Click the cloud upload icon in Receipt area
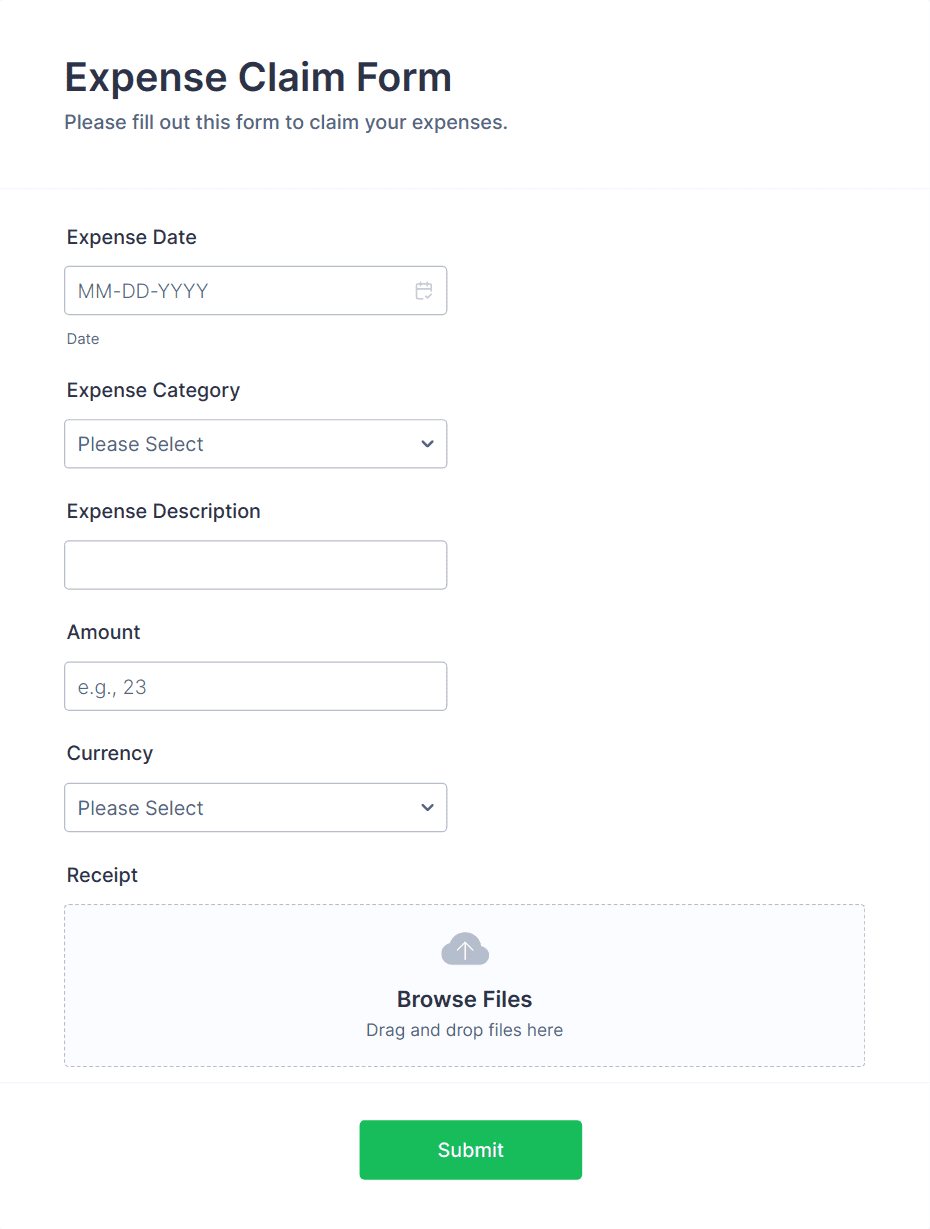This screenshot has height=1229, width=930. point(464,948)
